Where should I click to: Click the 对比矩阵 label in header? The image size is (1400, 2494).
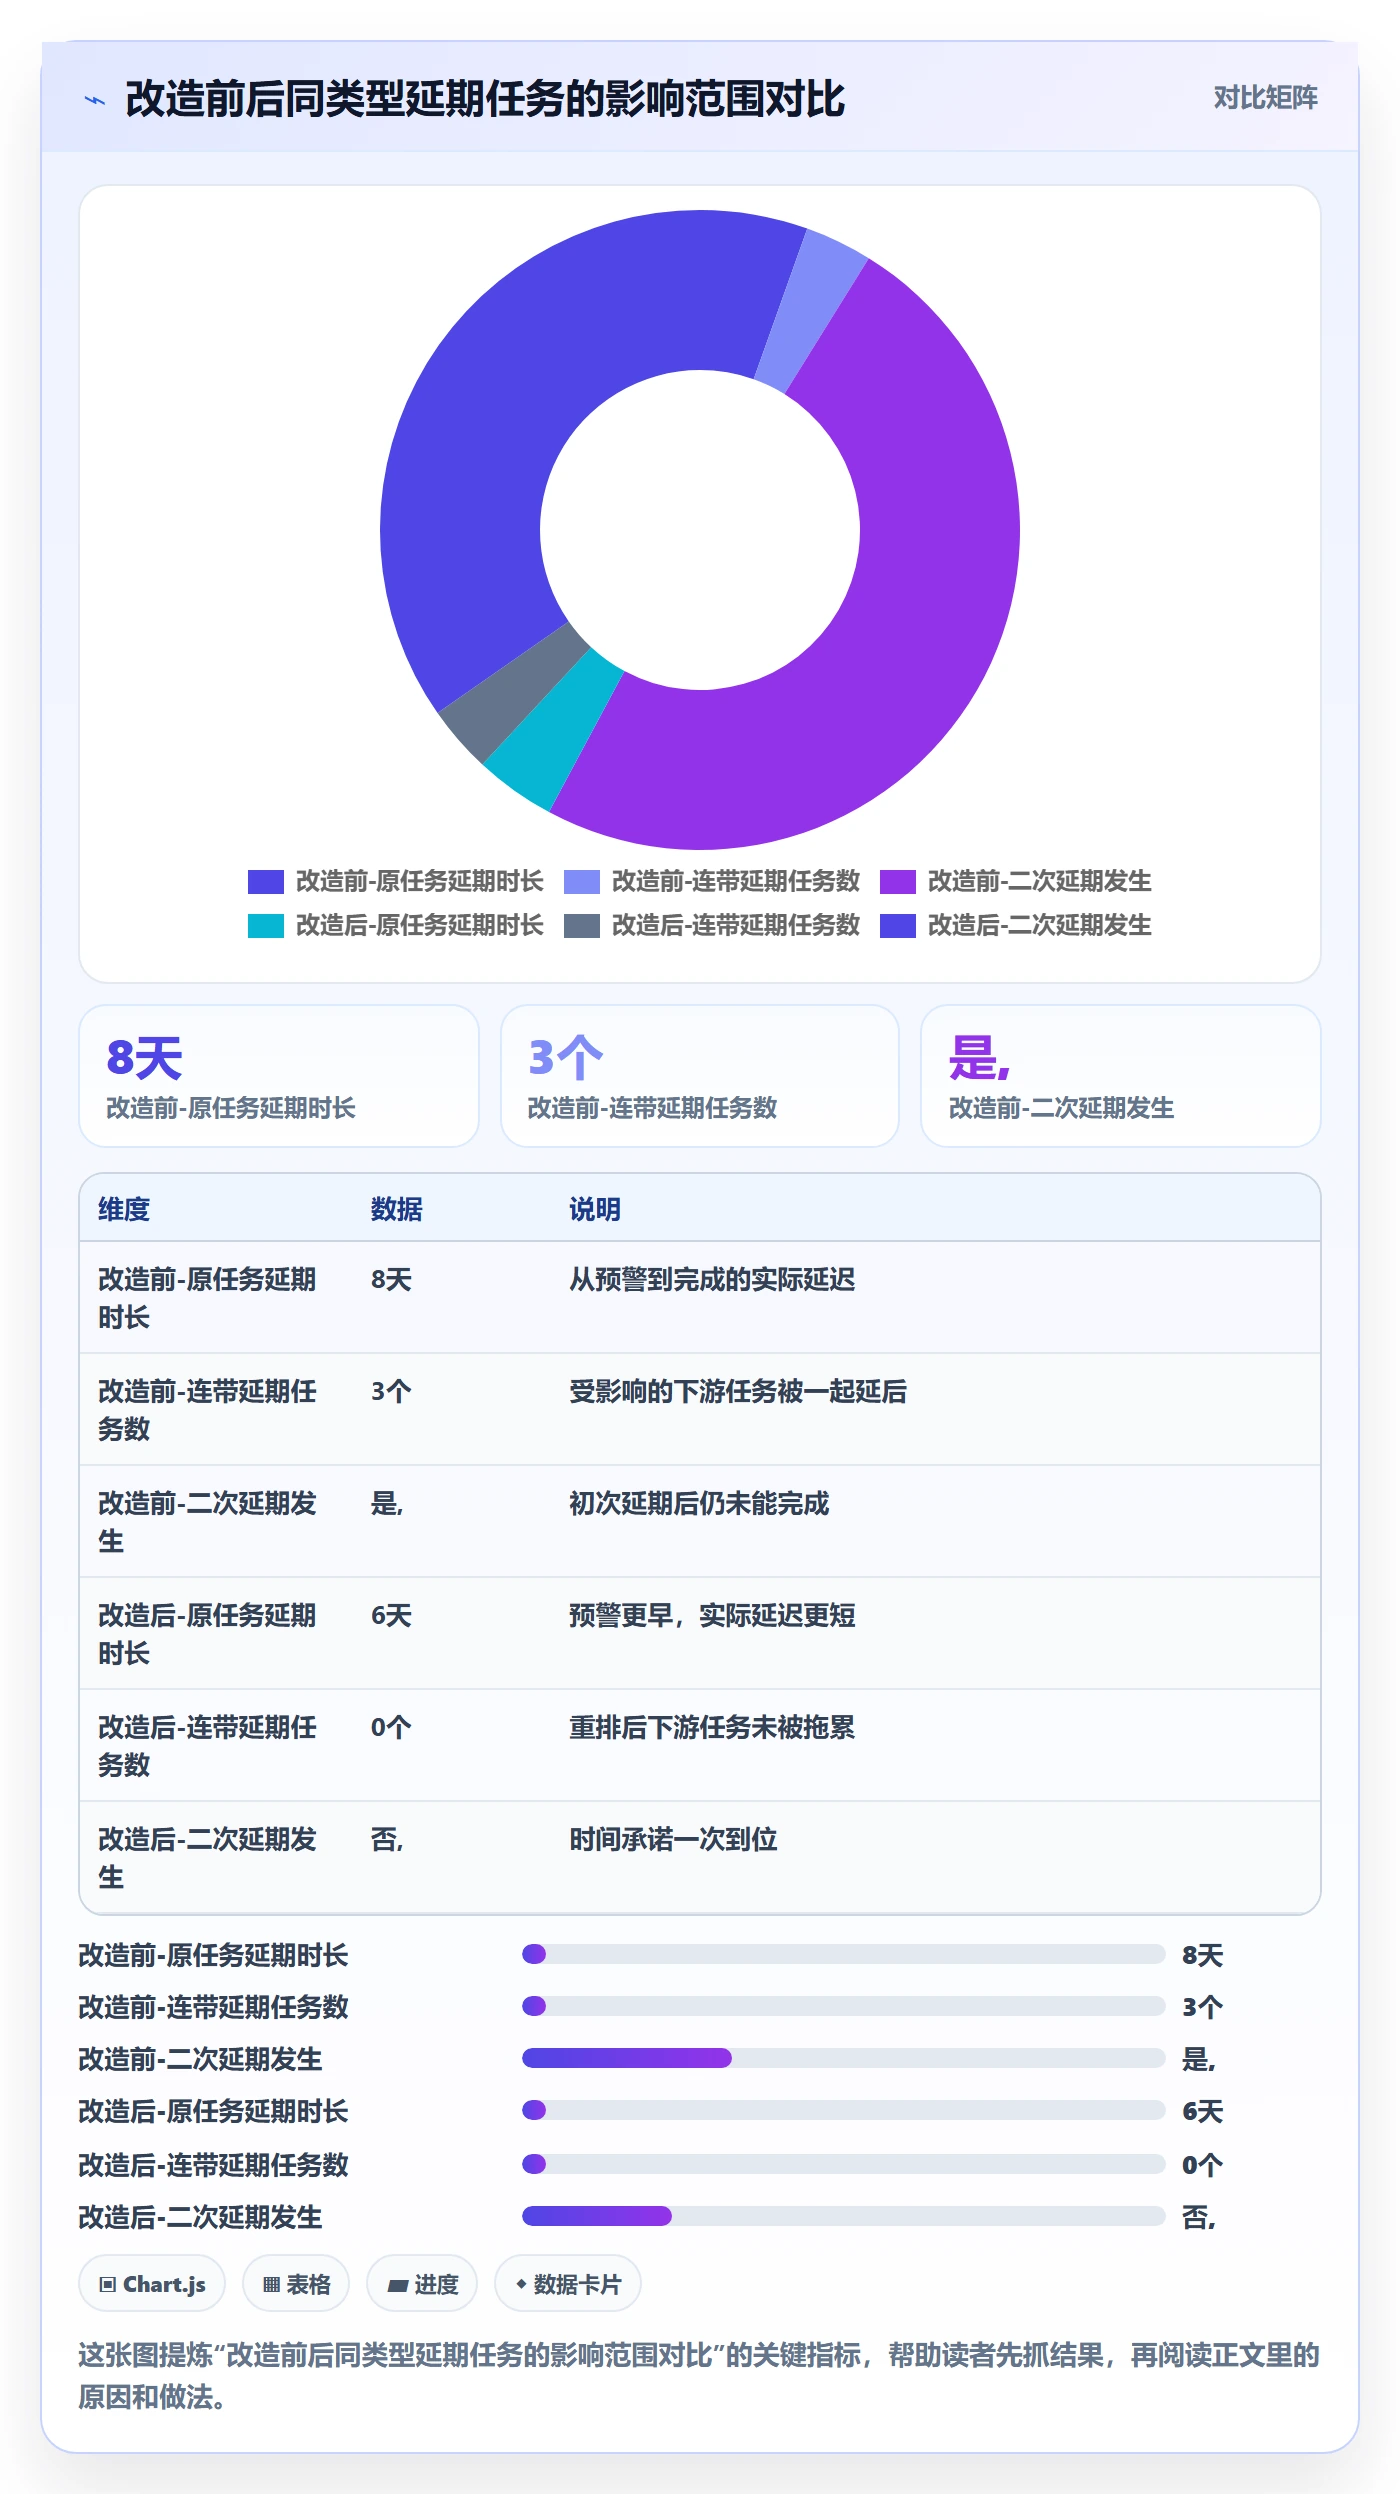[1265, 98]
